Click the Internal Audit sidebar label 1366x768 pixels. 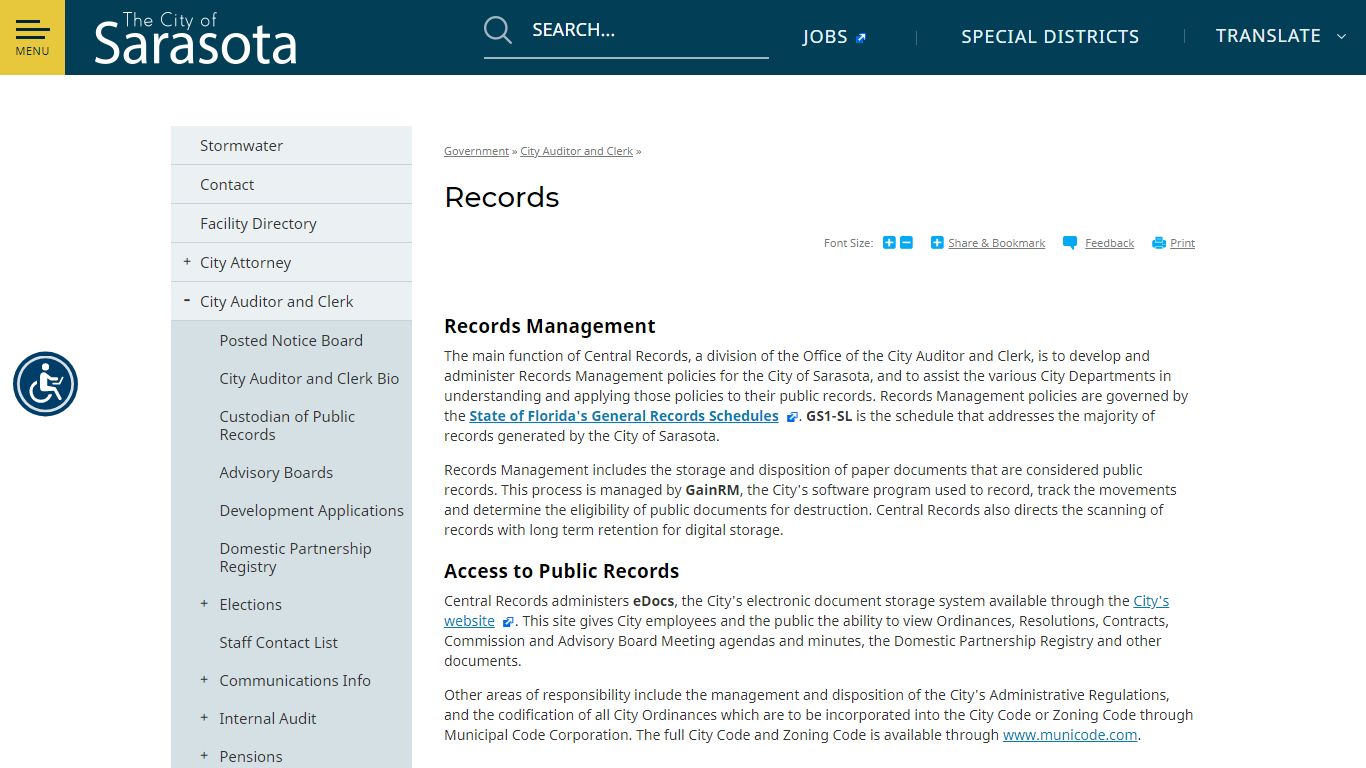coord(268,718)
